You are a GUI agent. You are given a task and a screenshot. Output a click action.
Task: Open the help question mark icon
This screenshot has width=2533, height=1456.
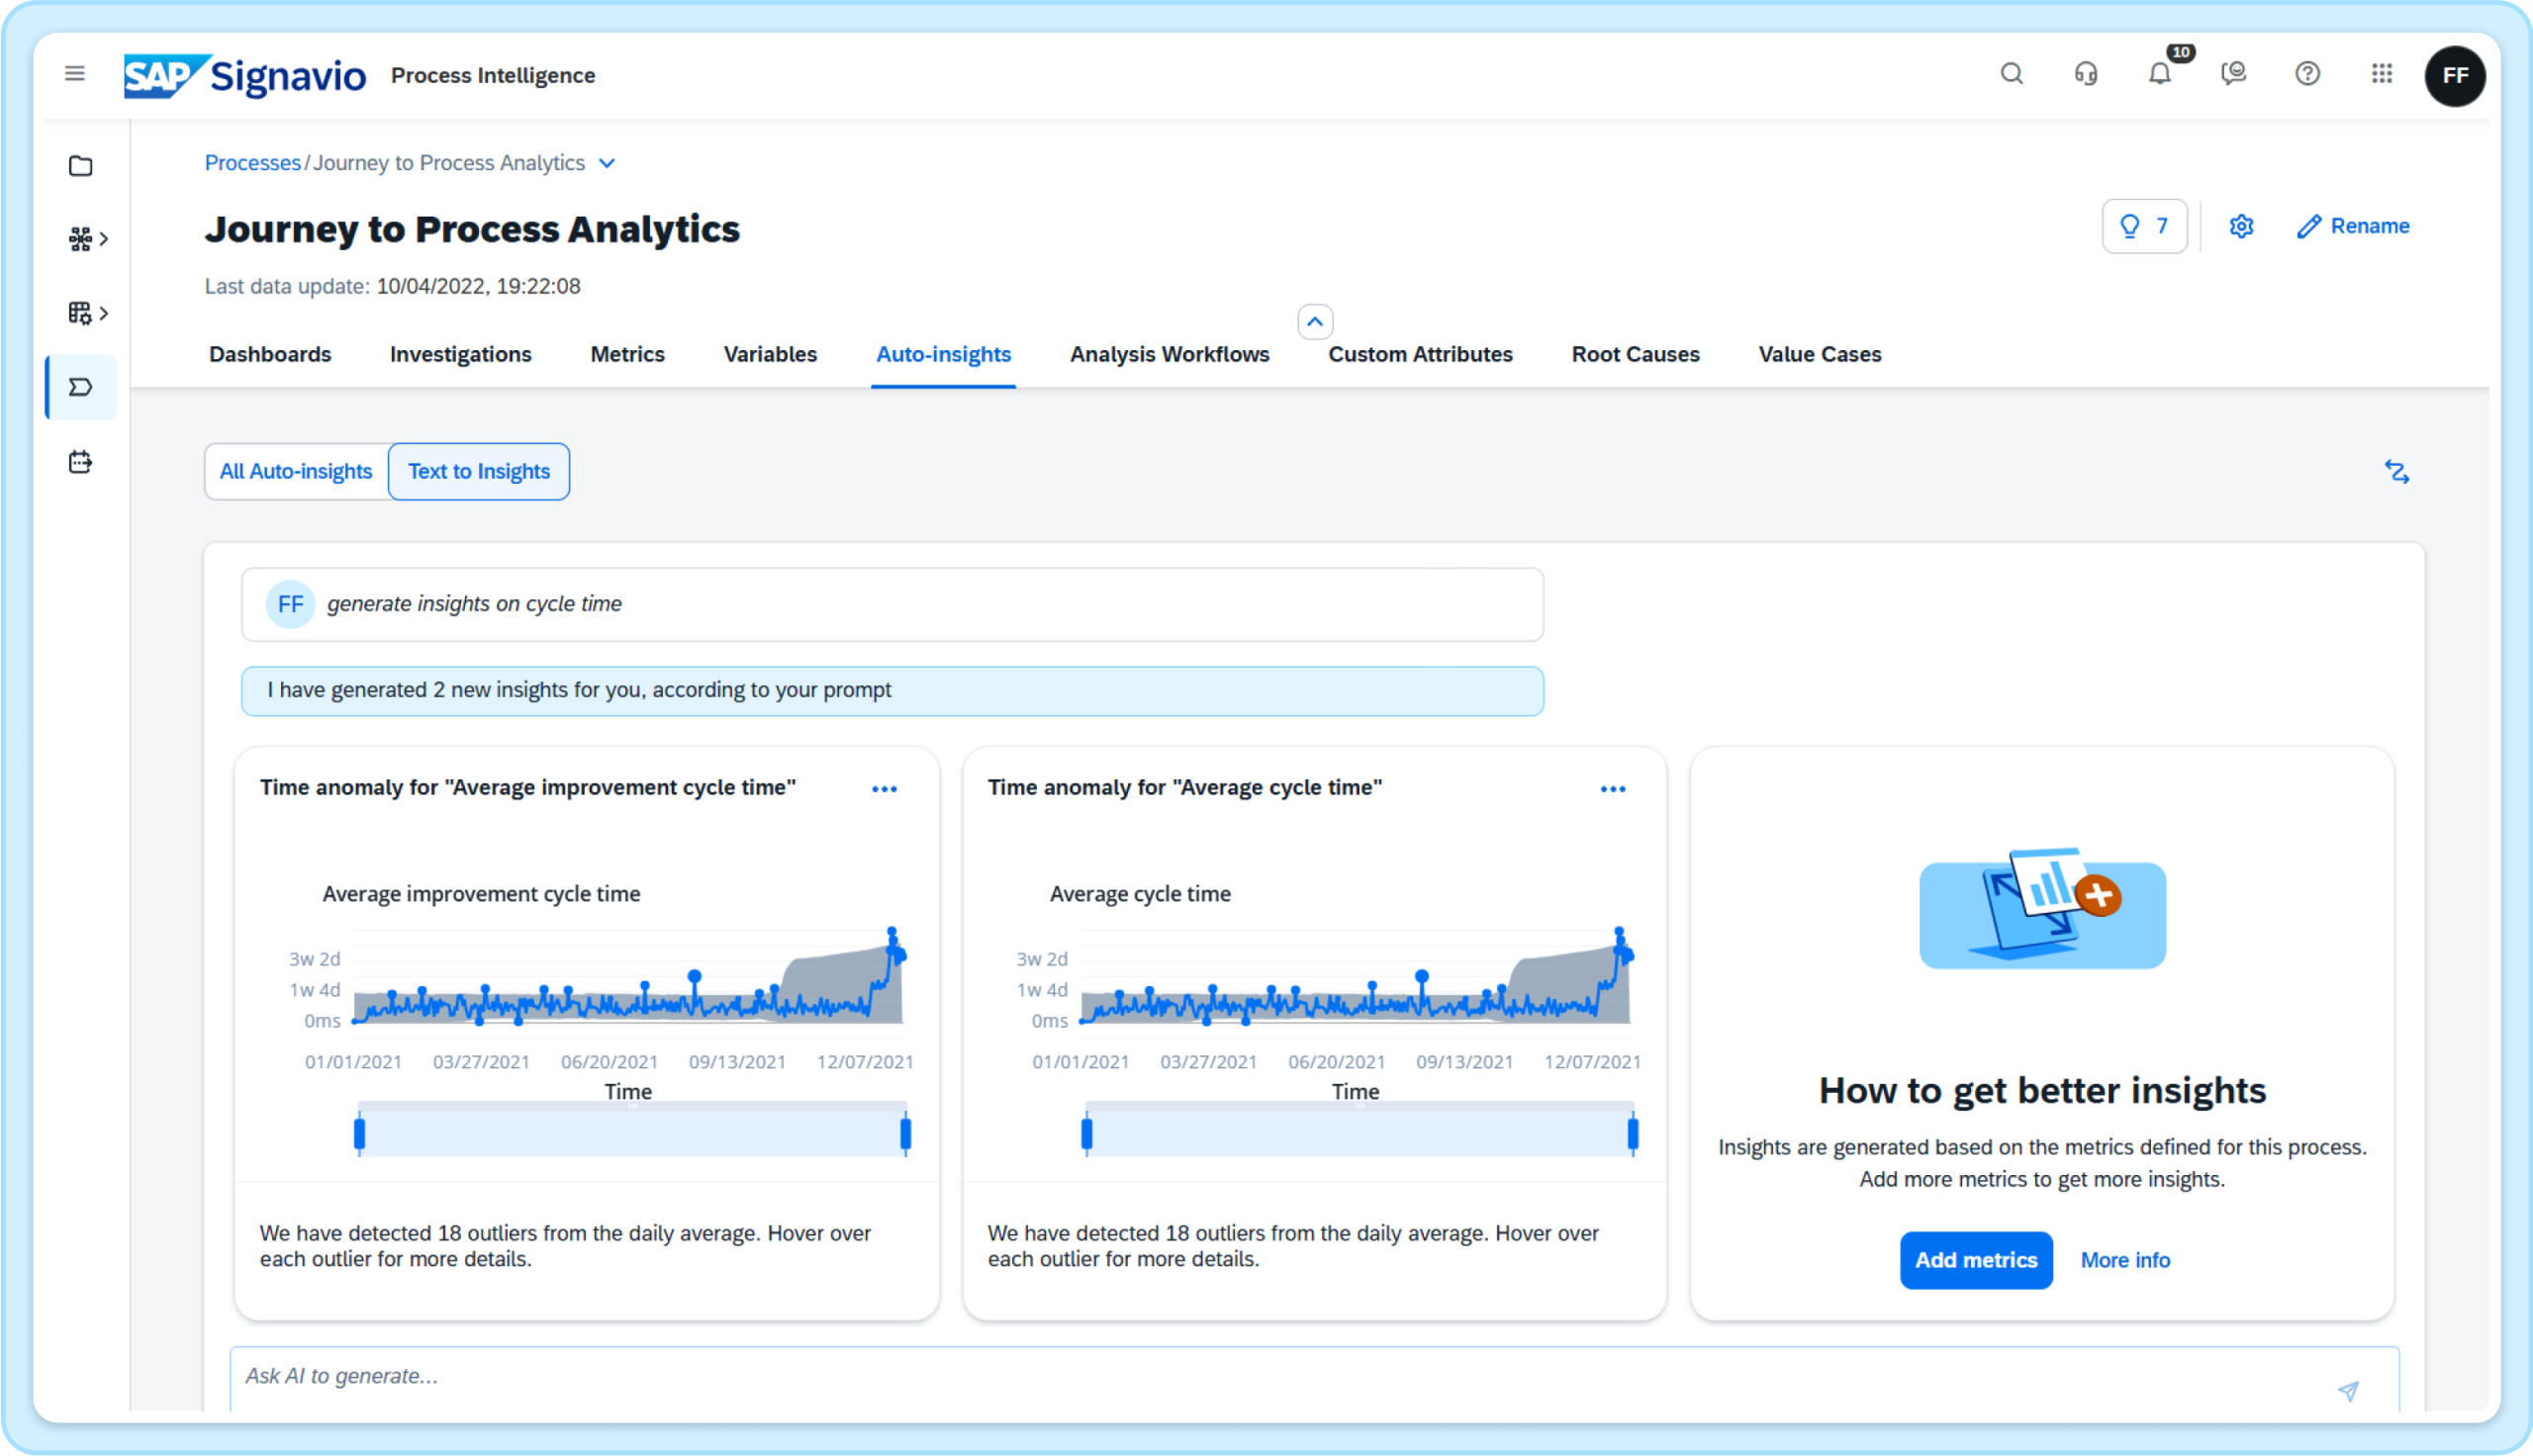(x=2307, y=74)
